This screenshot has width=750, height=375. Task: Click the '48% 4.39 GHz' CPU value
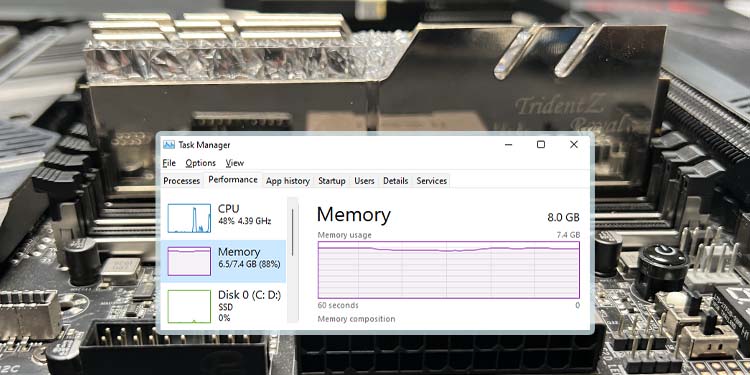(244, 221)
